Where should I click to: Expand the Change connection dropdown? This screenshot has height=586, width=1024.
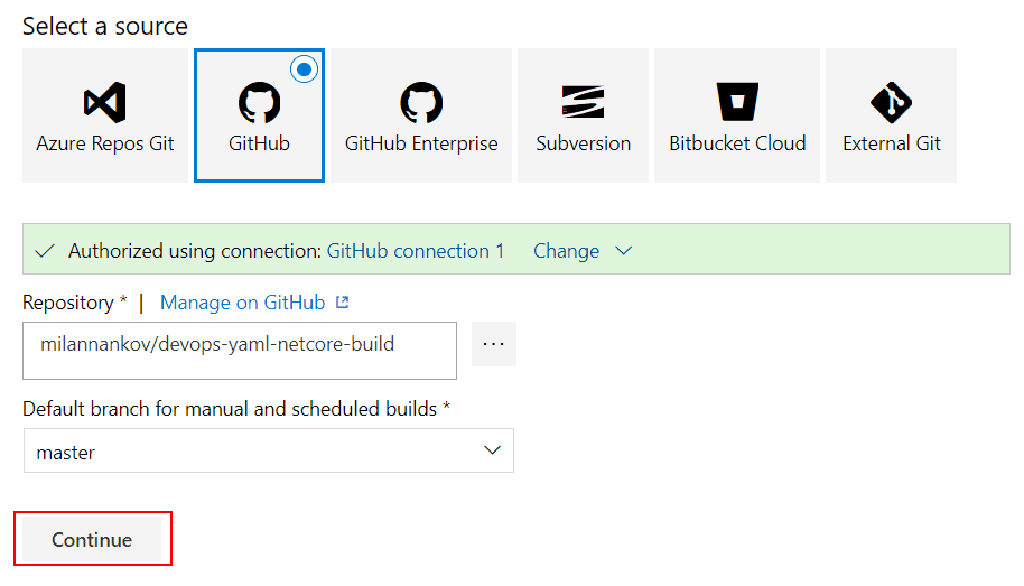(583, 251)
